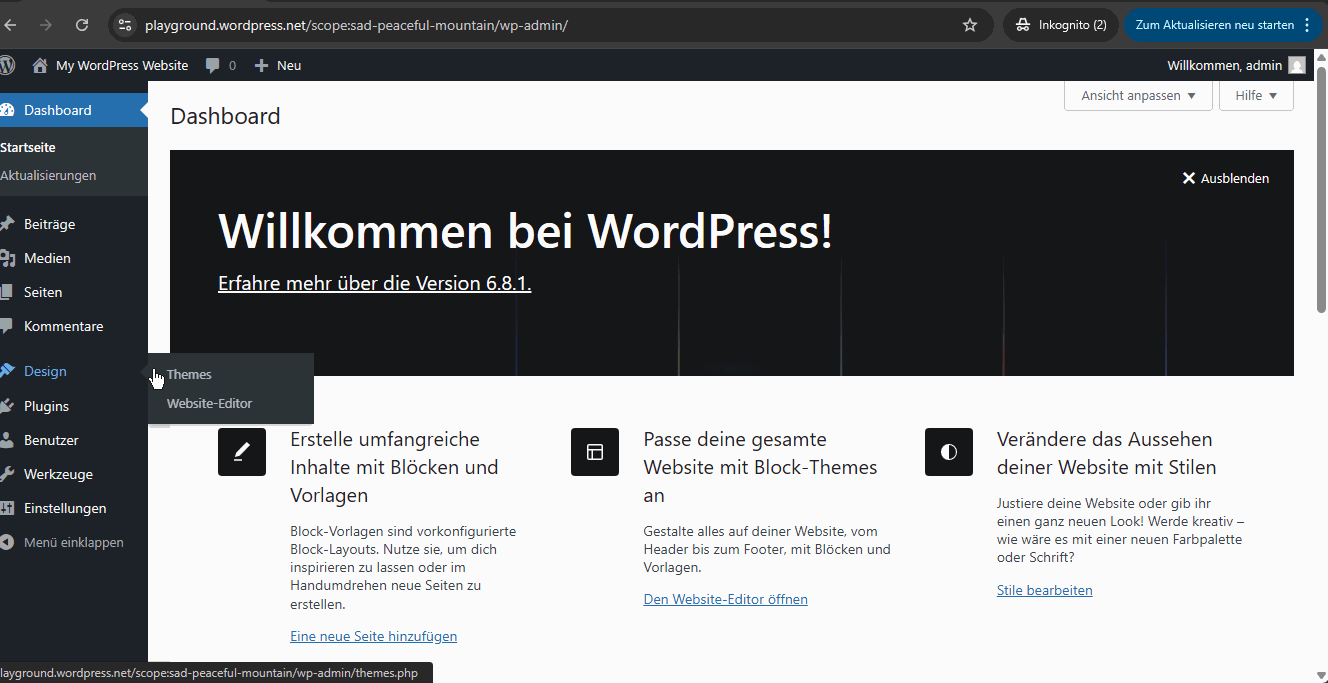Image resolution: width=1328 pixels, height=683 pixels.
Task: Expand the Hilfe dropdown
Action: coord(1256,96)
